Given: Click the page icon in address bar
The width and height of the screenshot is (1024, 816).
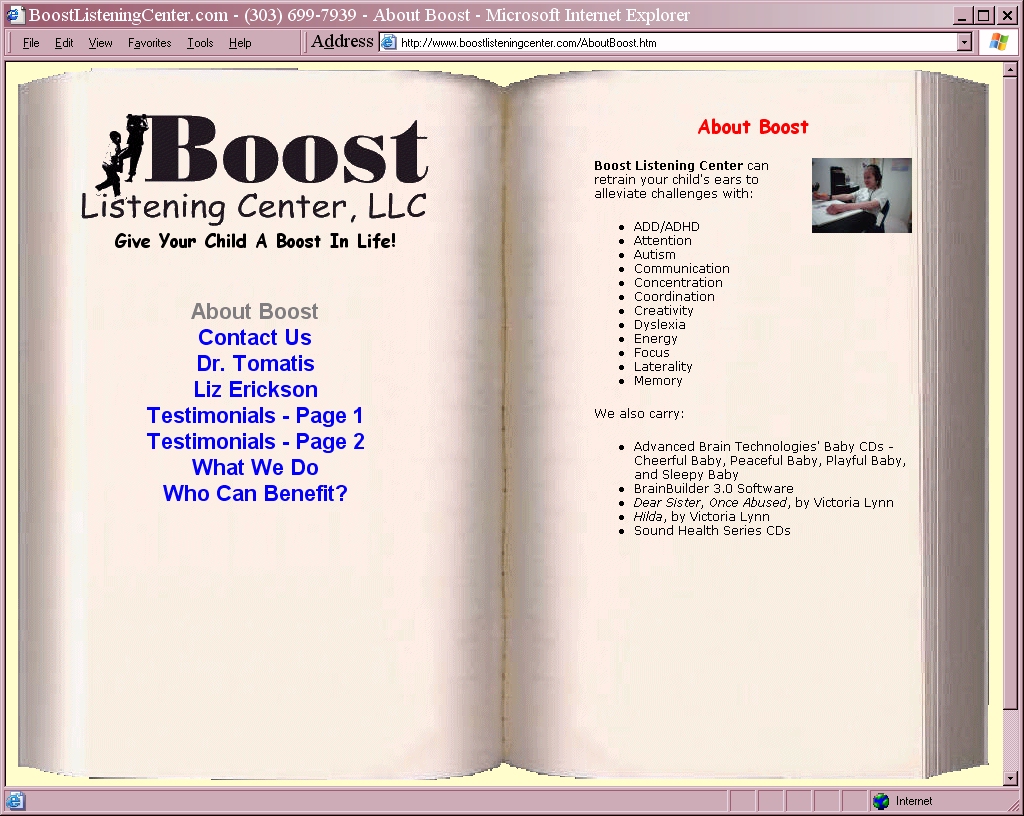Looking at the screenshot, I should pos(389,42).
